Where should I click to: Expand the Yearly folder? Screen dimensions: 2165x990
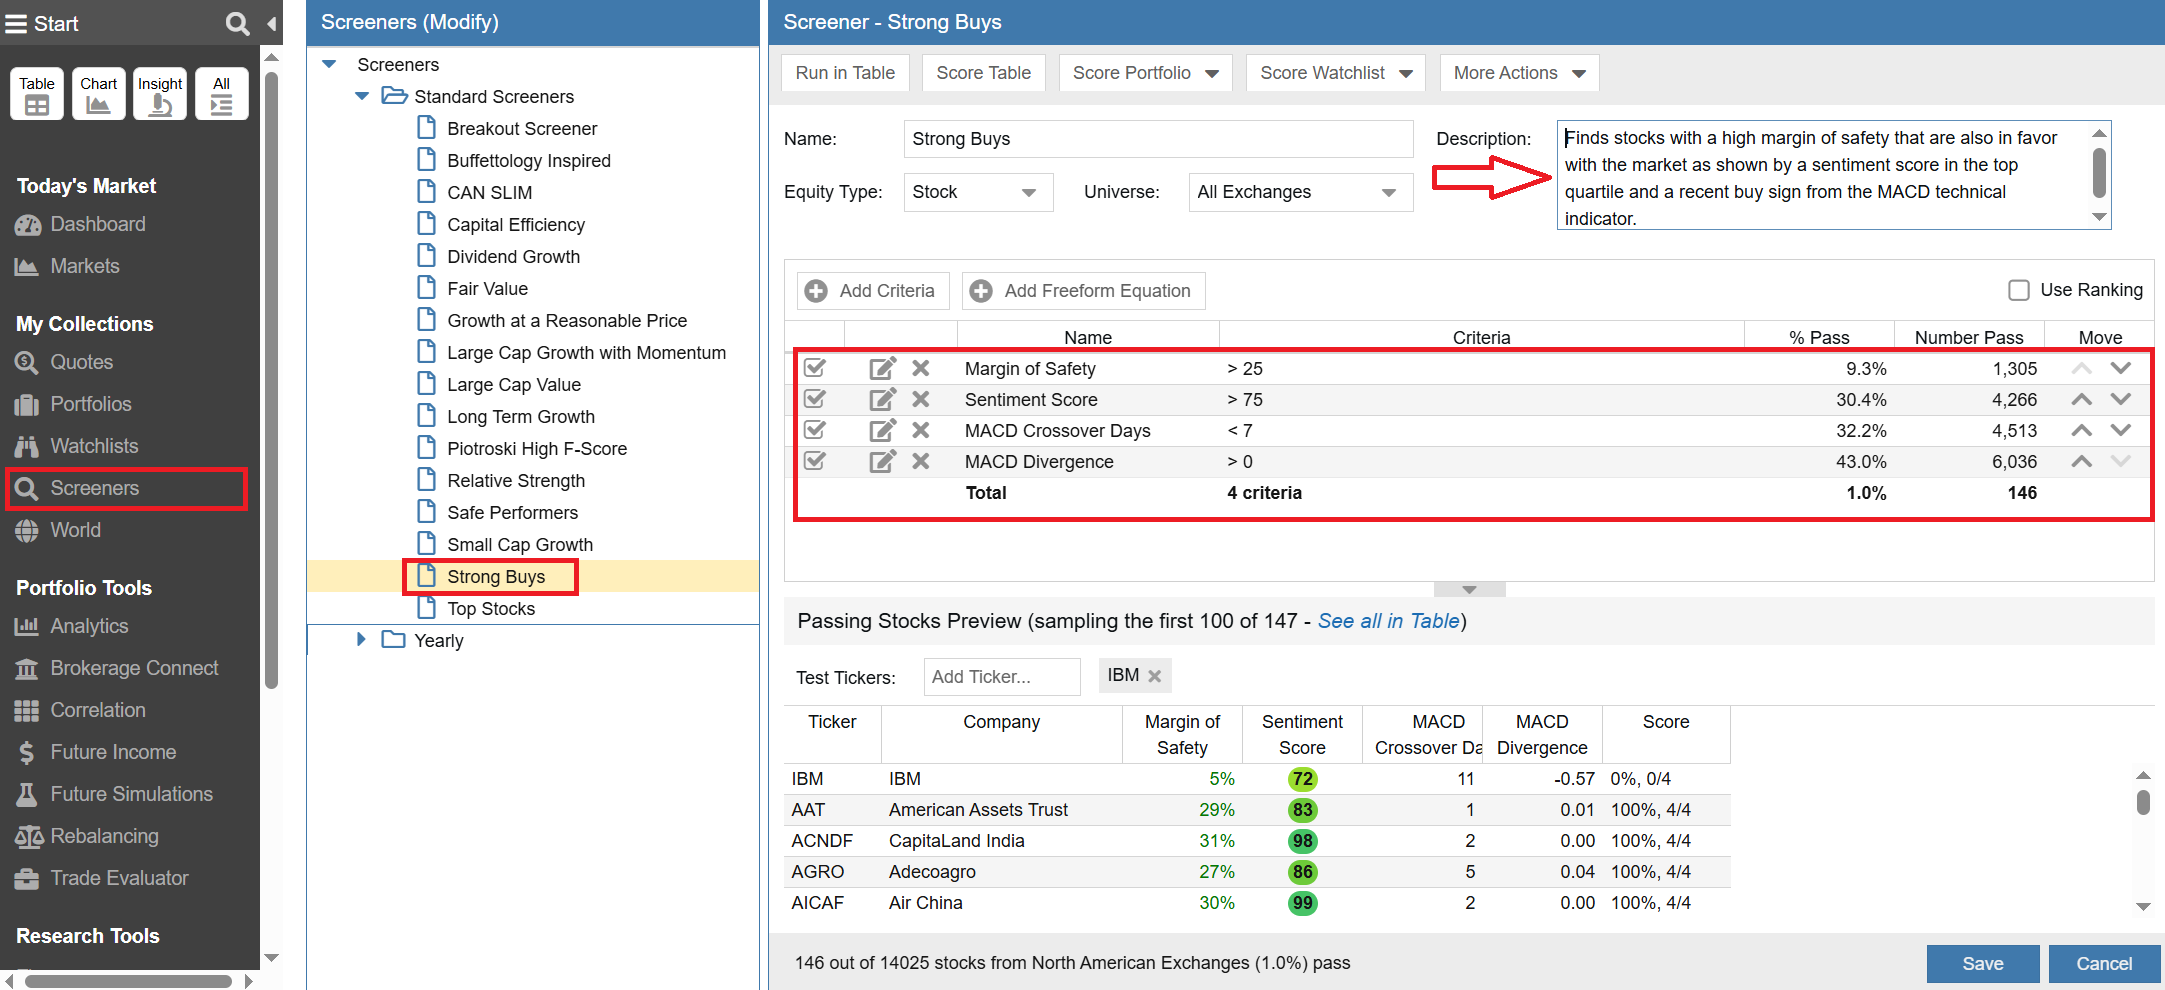click(362, 640)
